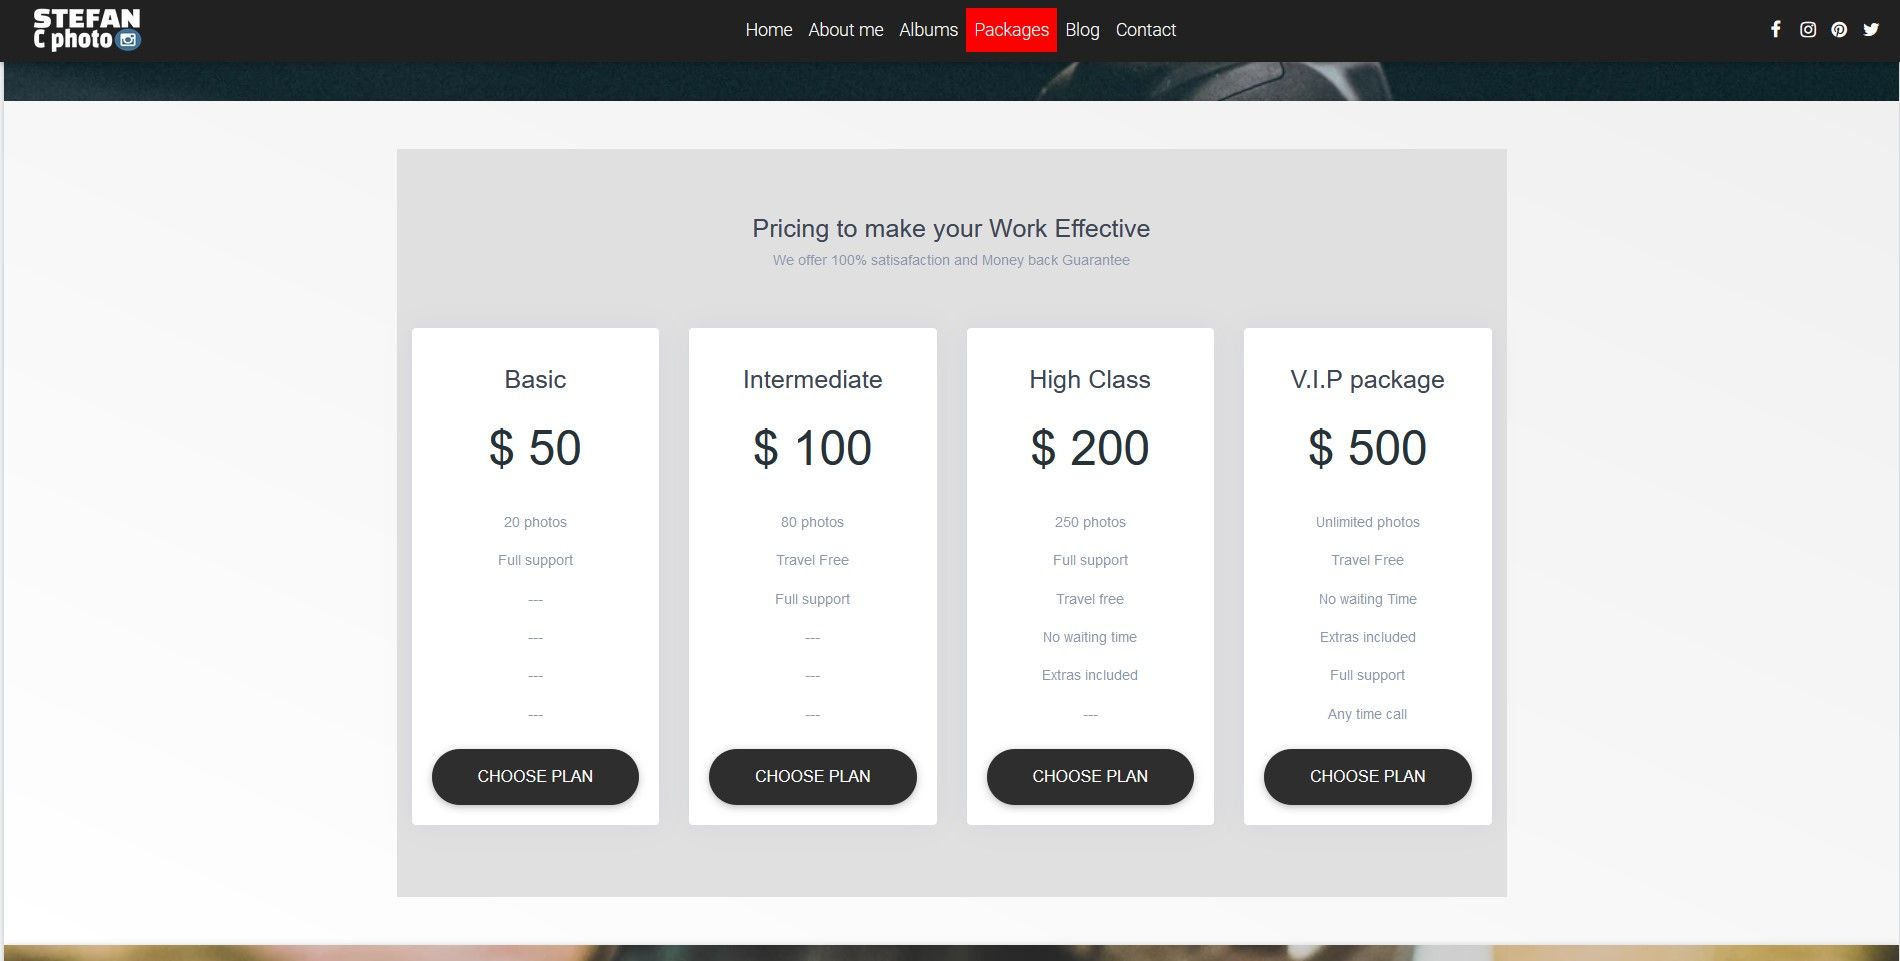Open the Pinterest social icon
The width and height of the screenshot is (1900, 961).
1839,30
